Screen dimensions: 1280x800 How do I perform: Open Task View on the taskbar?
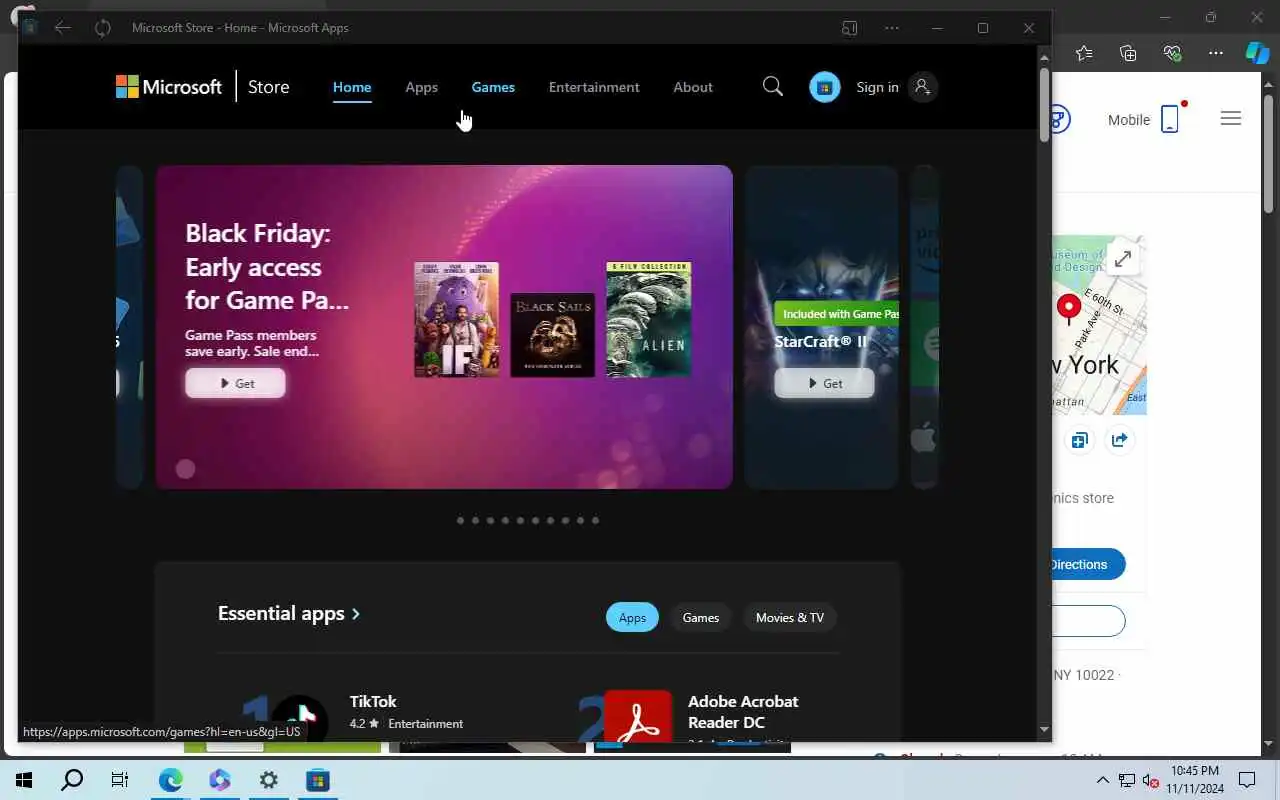point(120,780)
